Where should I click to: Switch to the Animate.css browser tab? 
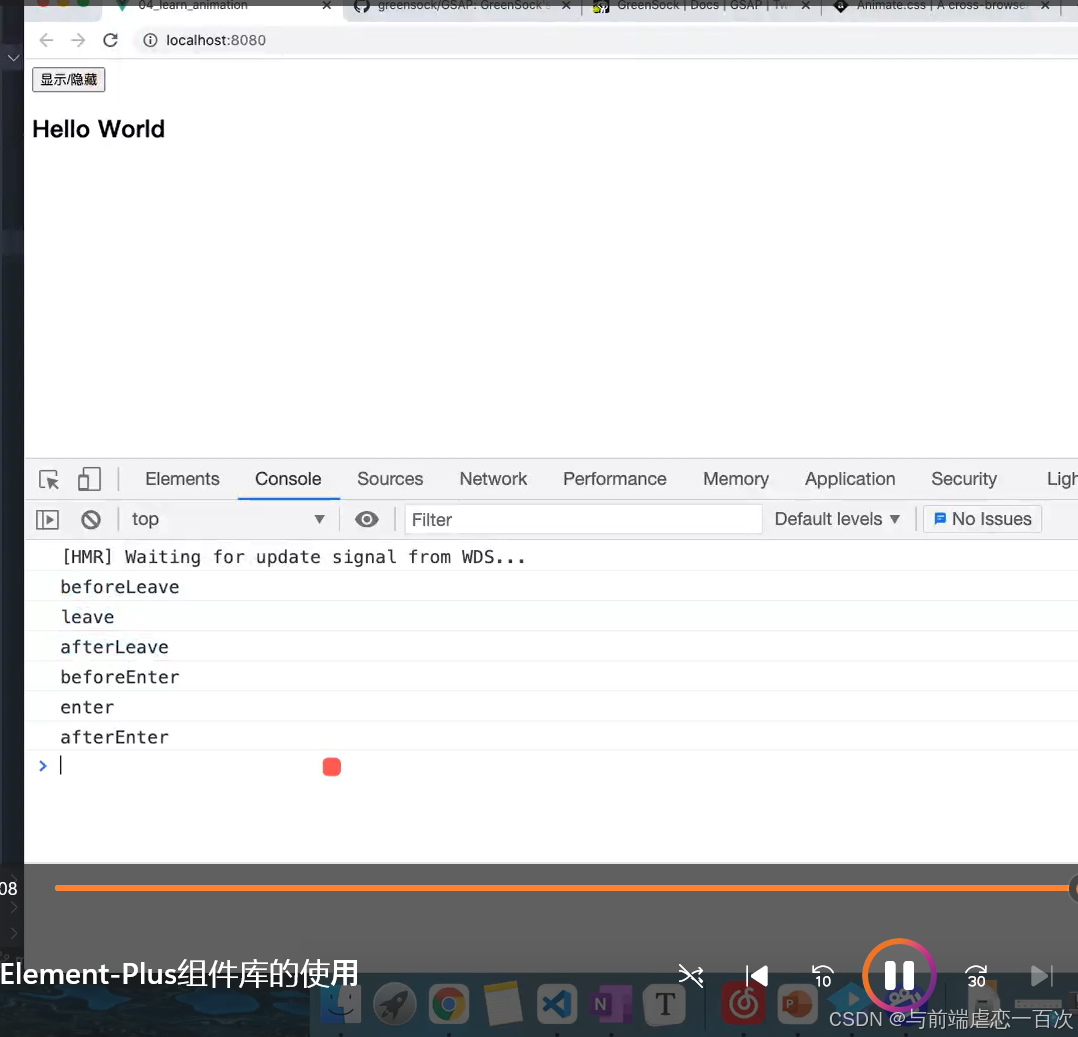click(x=940, y=6)
